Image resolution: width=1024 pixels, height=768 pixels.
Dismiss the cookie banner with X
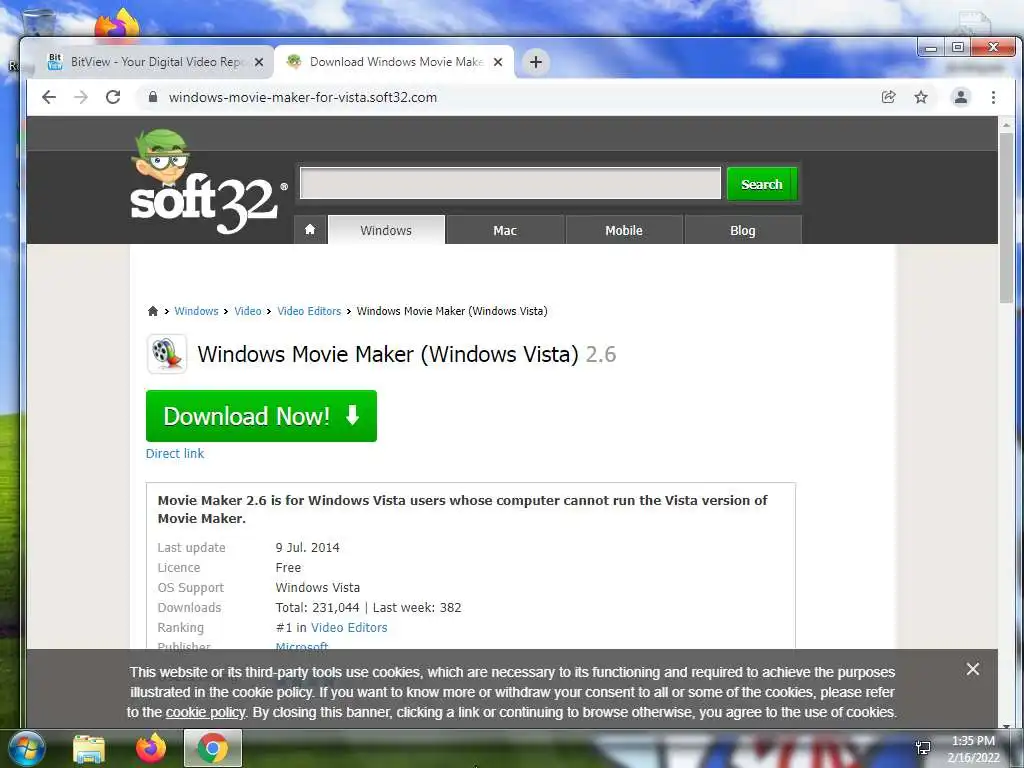pos(972,669)
